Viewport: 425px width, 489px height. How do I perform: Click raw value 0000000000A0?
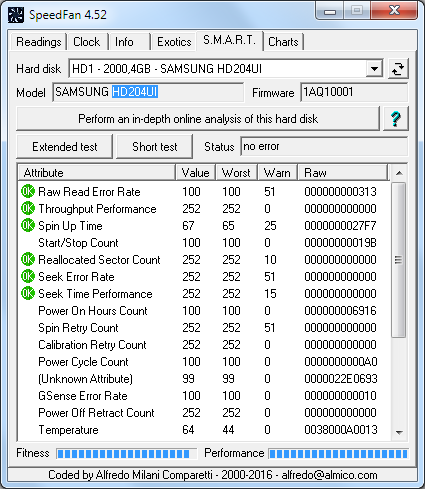(x=341, y=362)
